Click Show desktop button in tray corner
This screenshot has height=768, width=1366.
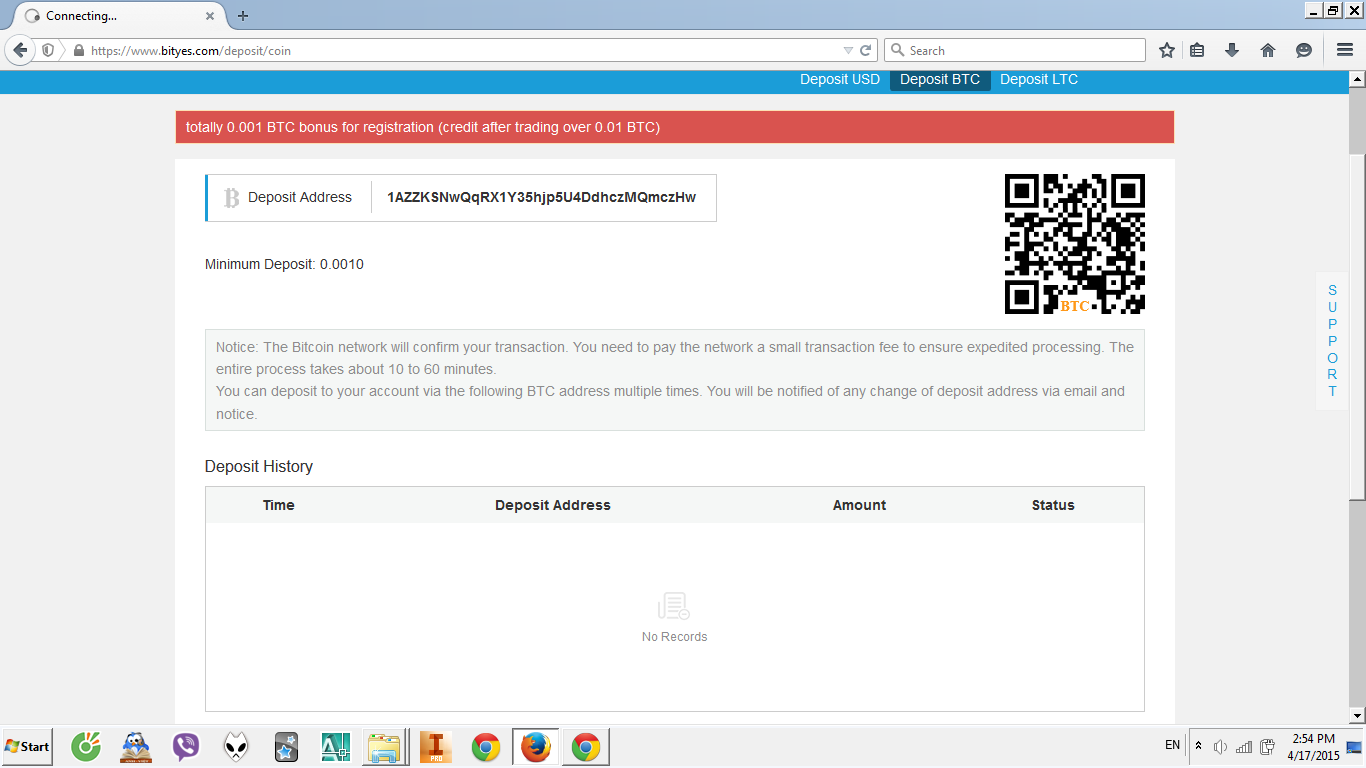pos(1355,747)
